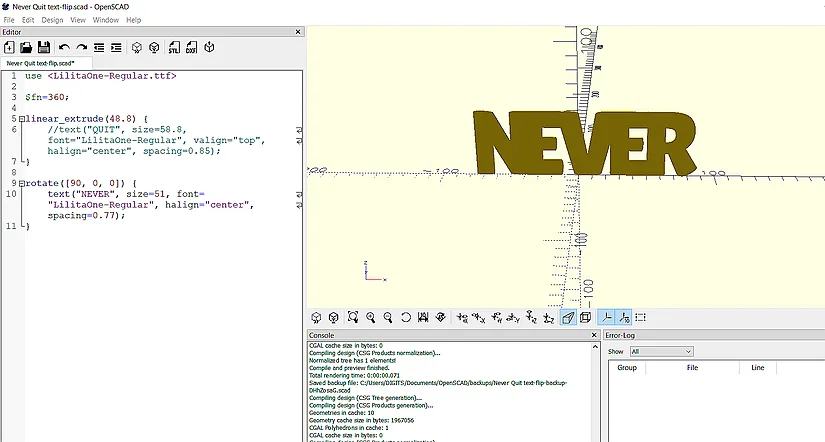The image size is (825, 442).
Task: Fit the model with View All
Action: [353, 317]
